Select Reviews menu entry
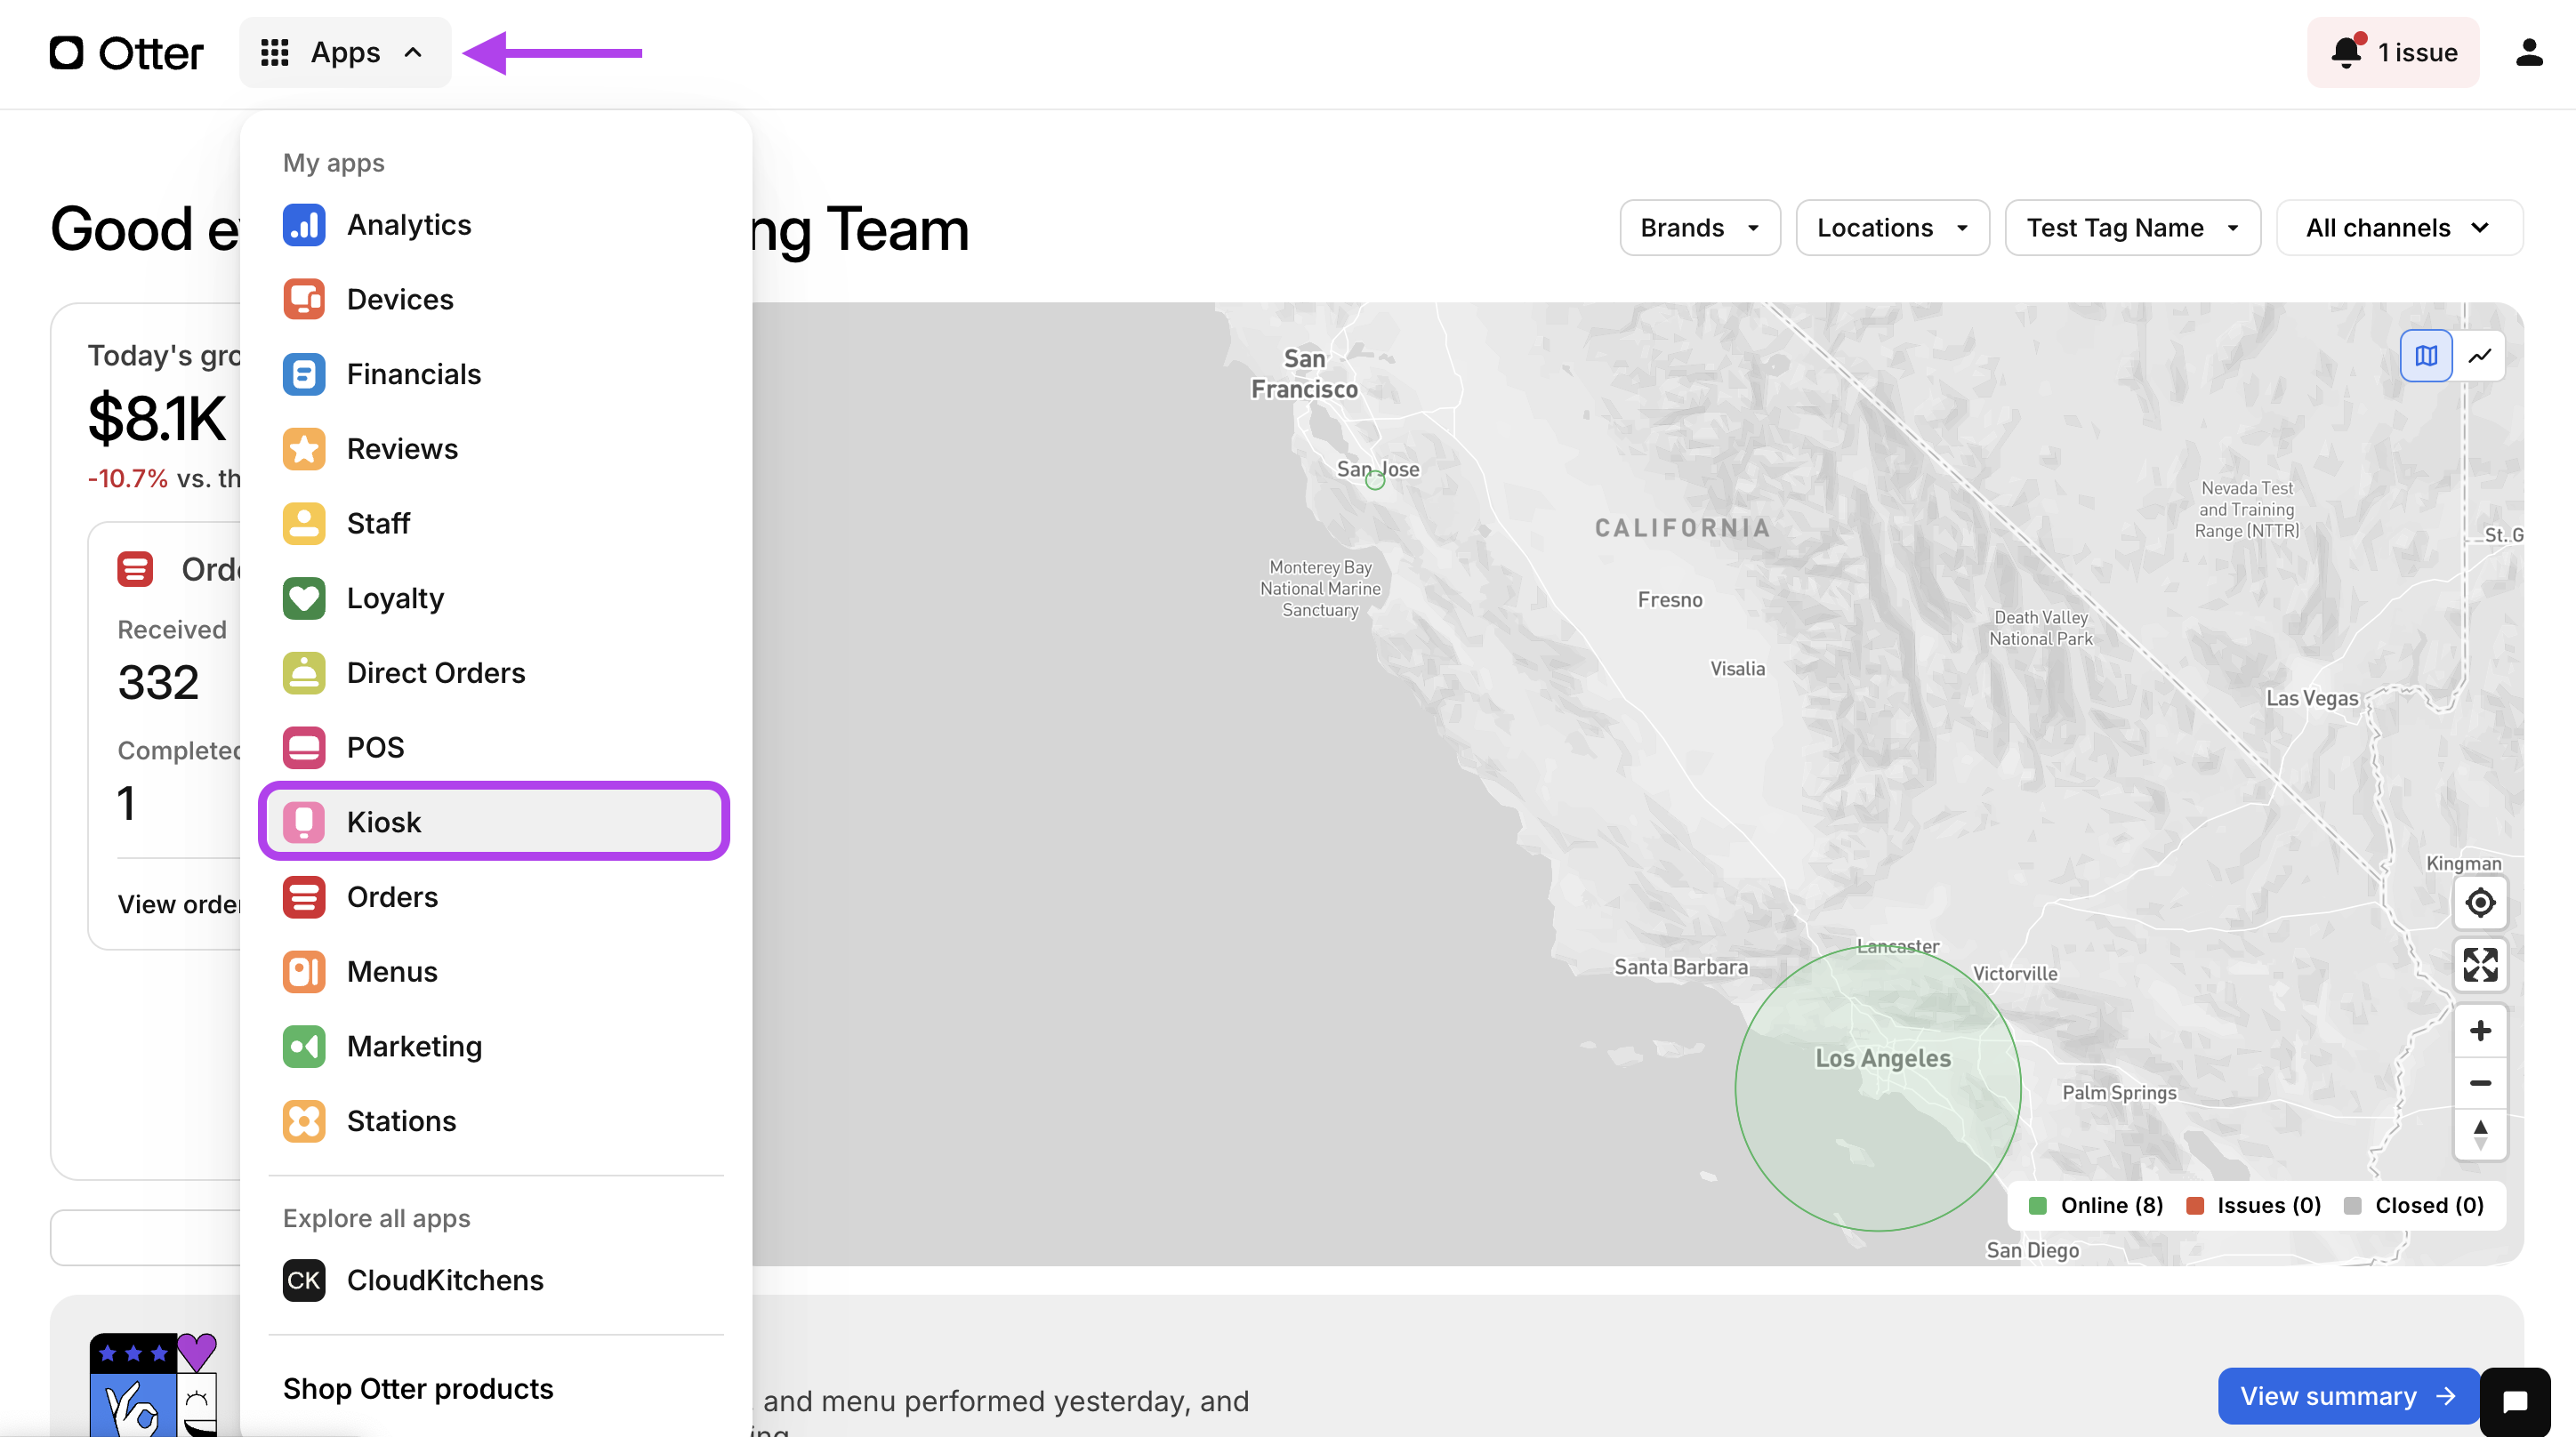Screen dimensions: 2576x1437 pos(494,449)
